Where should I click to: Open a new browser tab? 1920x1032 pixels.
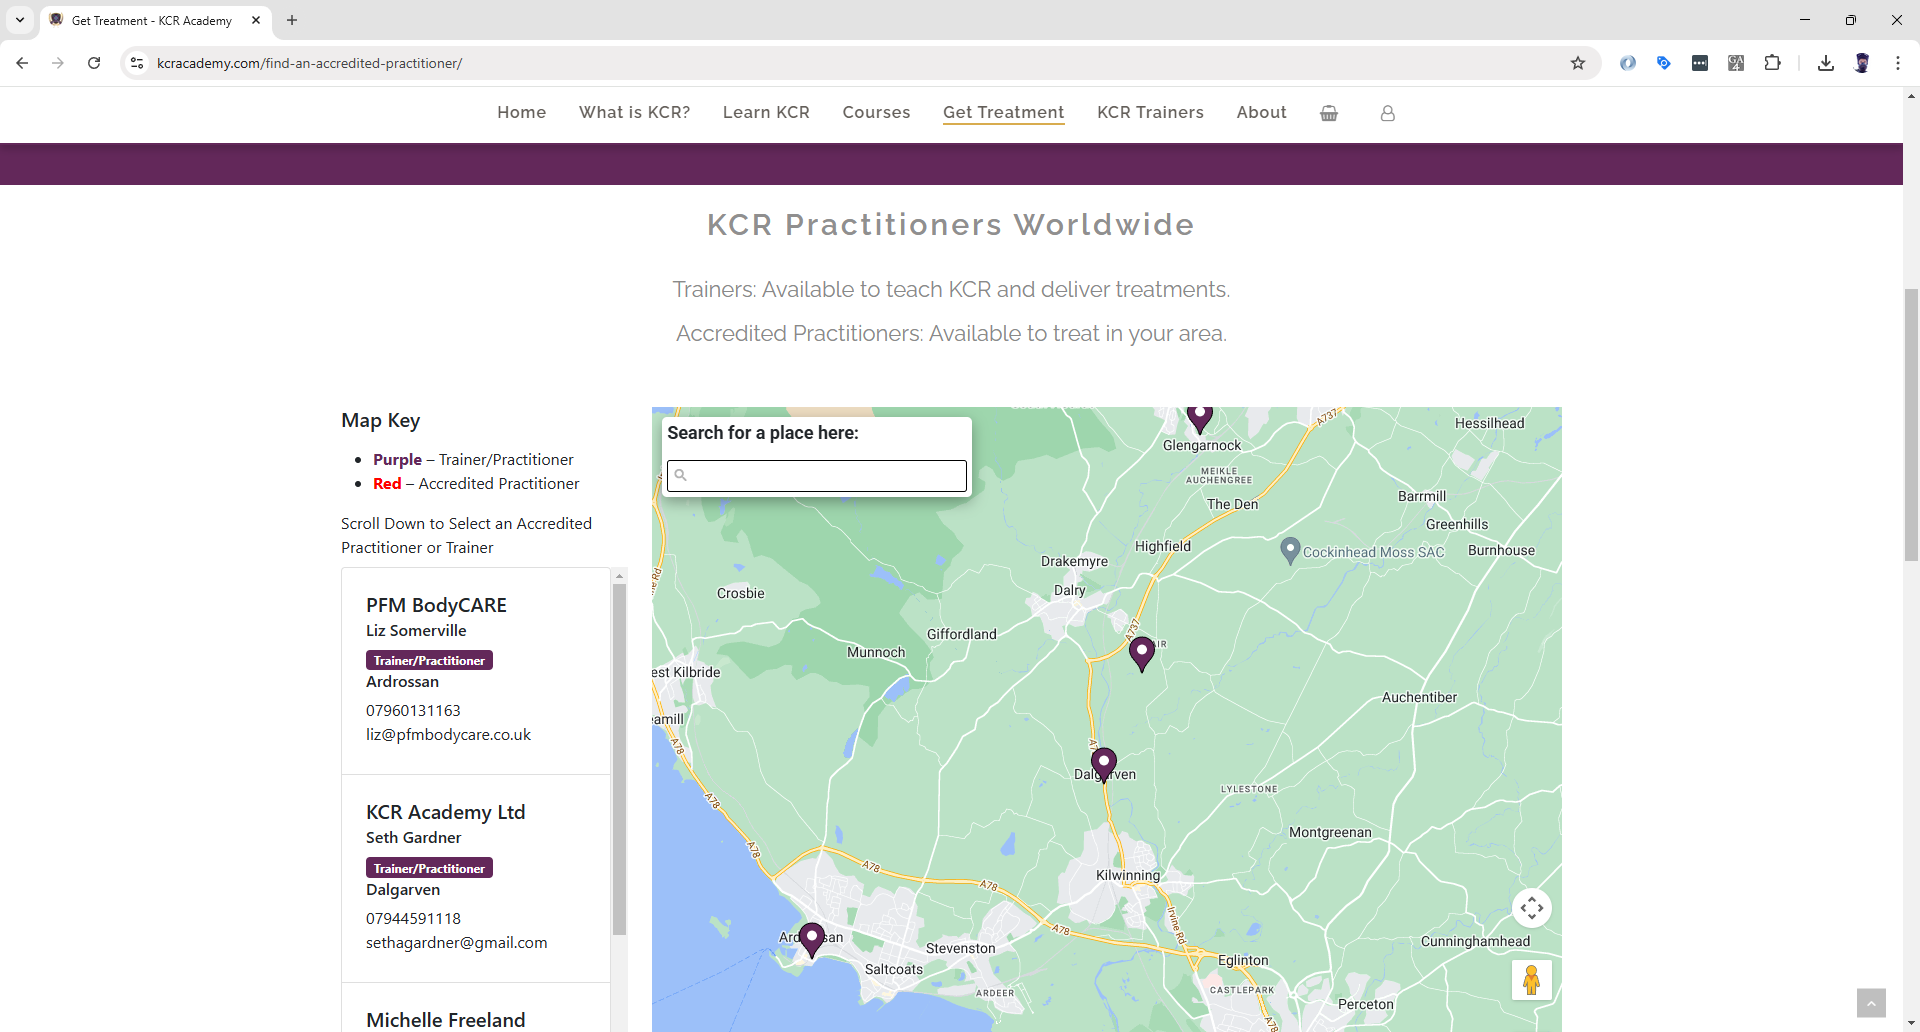click(292, 20)
